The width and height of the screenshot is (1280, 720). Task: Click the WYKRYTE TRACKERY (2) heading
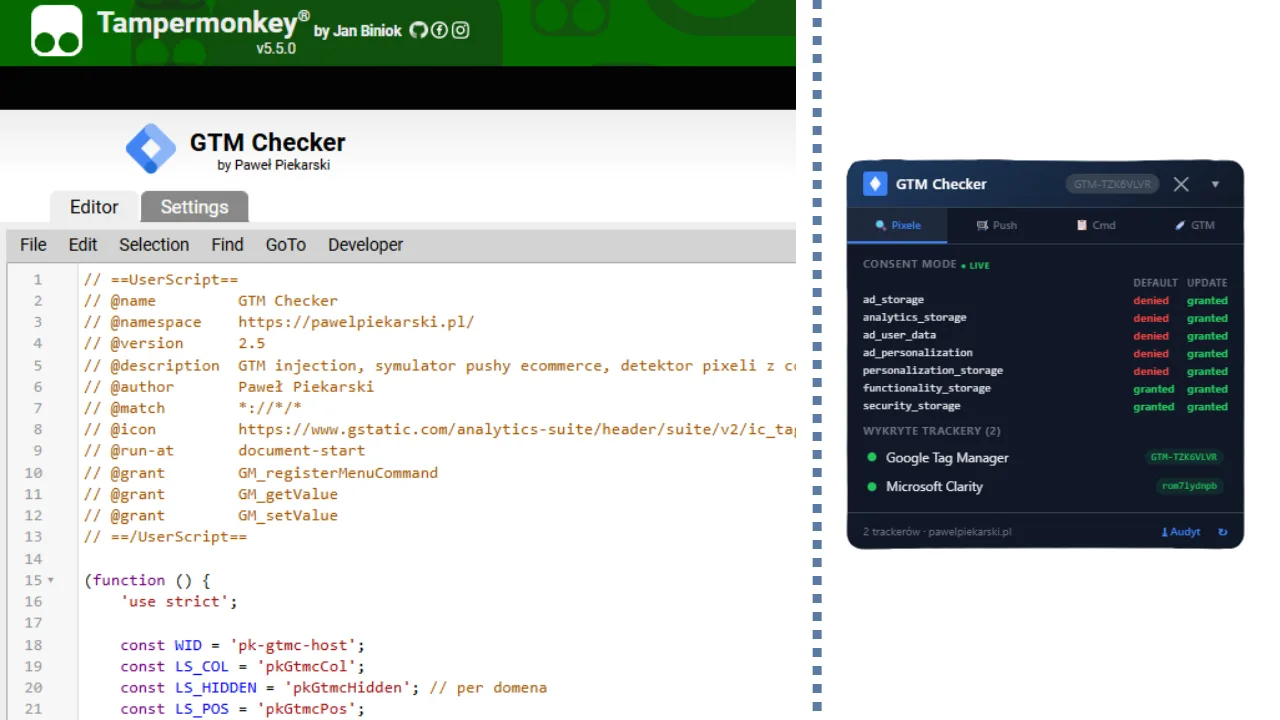[x=931, y=431]
